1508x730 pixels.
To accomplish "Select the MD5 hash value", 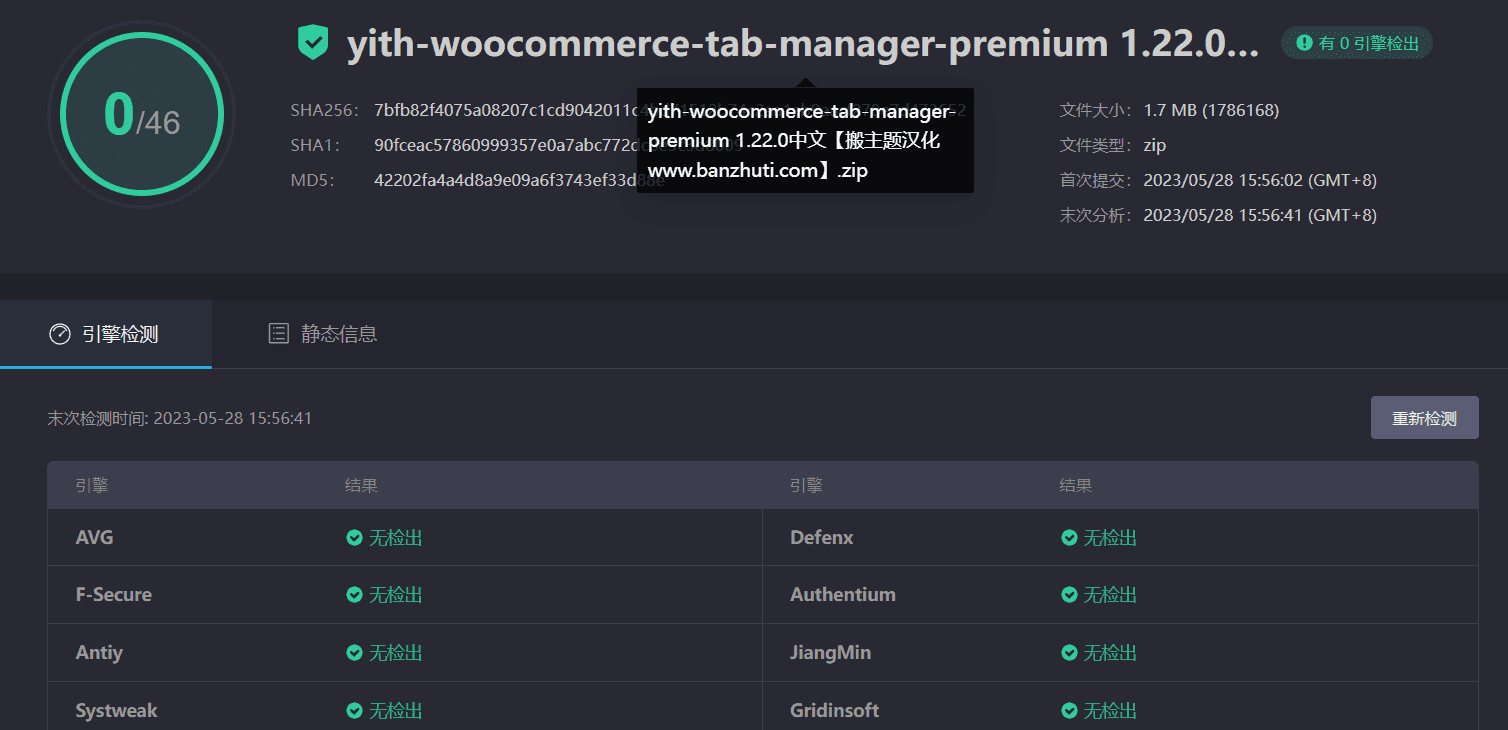I will 519,180.
